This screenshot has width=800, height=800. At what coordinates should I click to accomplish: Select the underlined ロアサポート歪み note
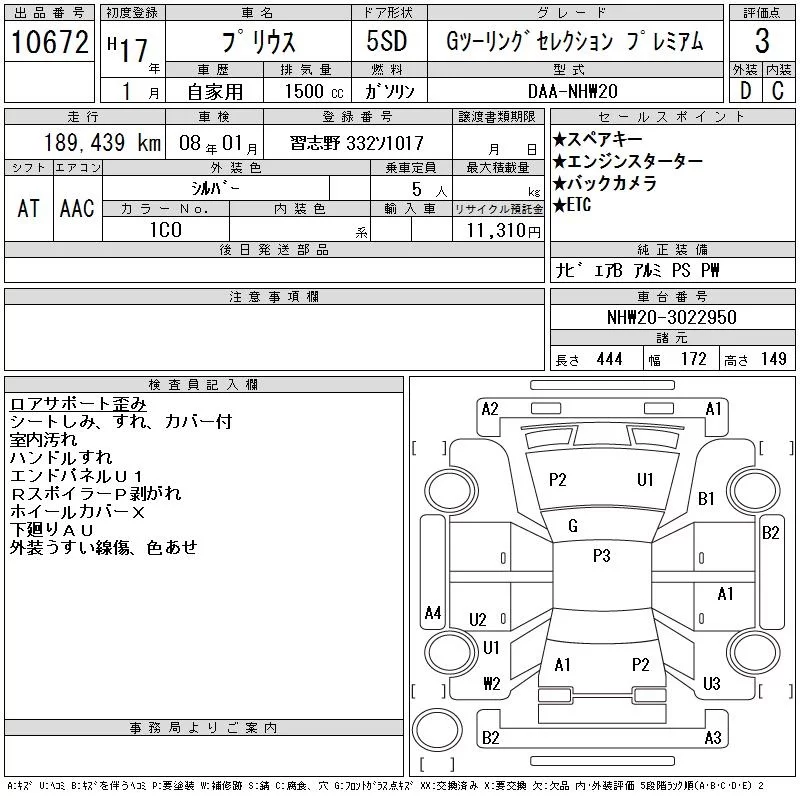[78, 404]
